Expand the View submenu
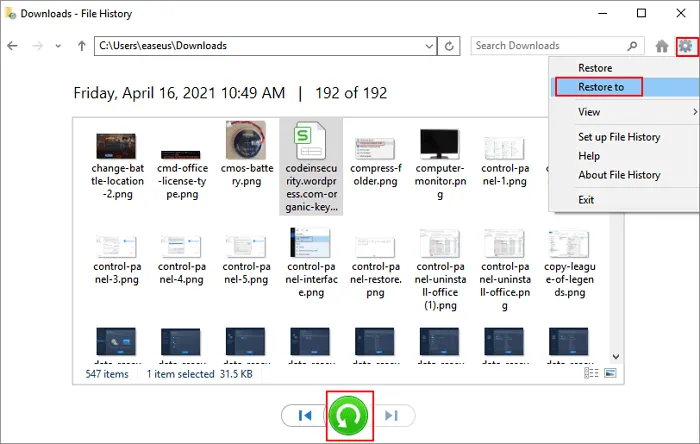The image size is (700, 444). (590, 112)
